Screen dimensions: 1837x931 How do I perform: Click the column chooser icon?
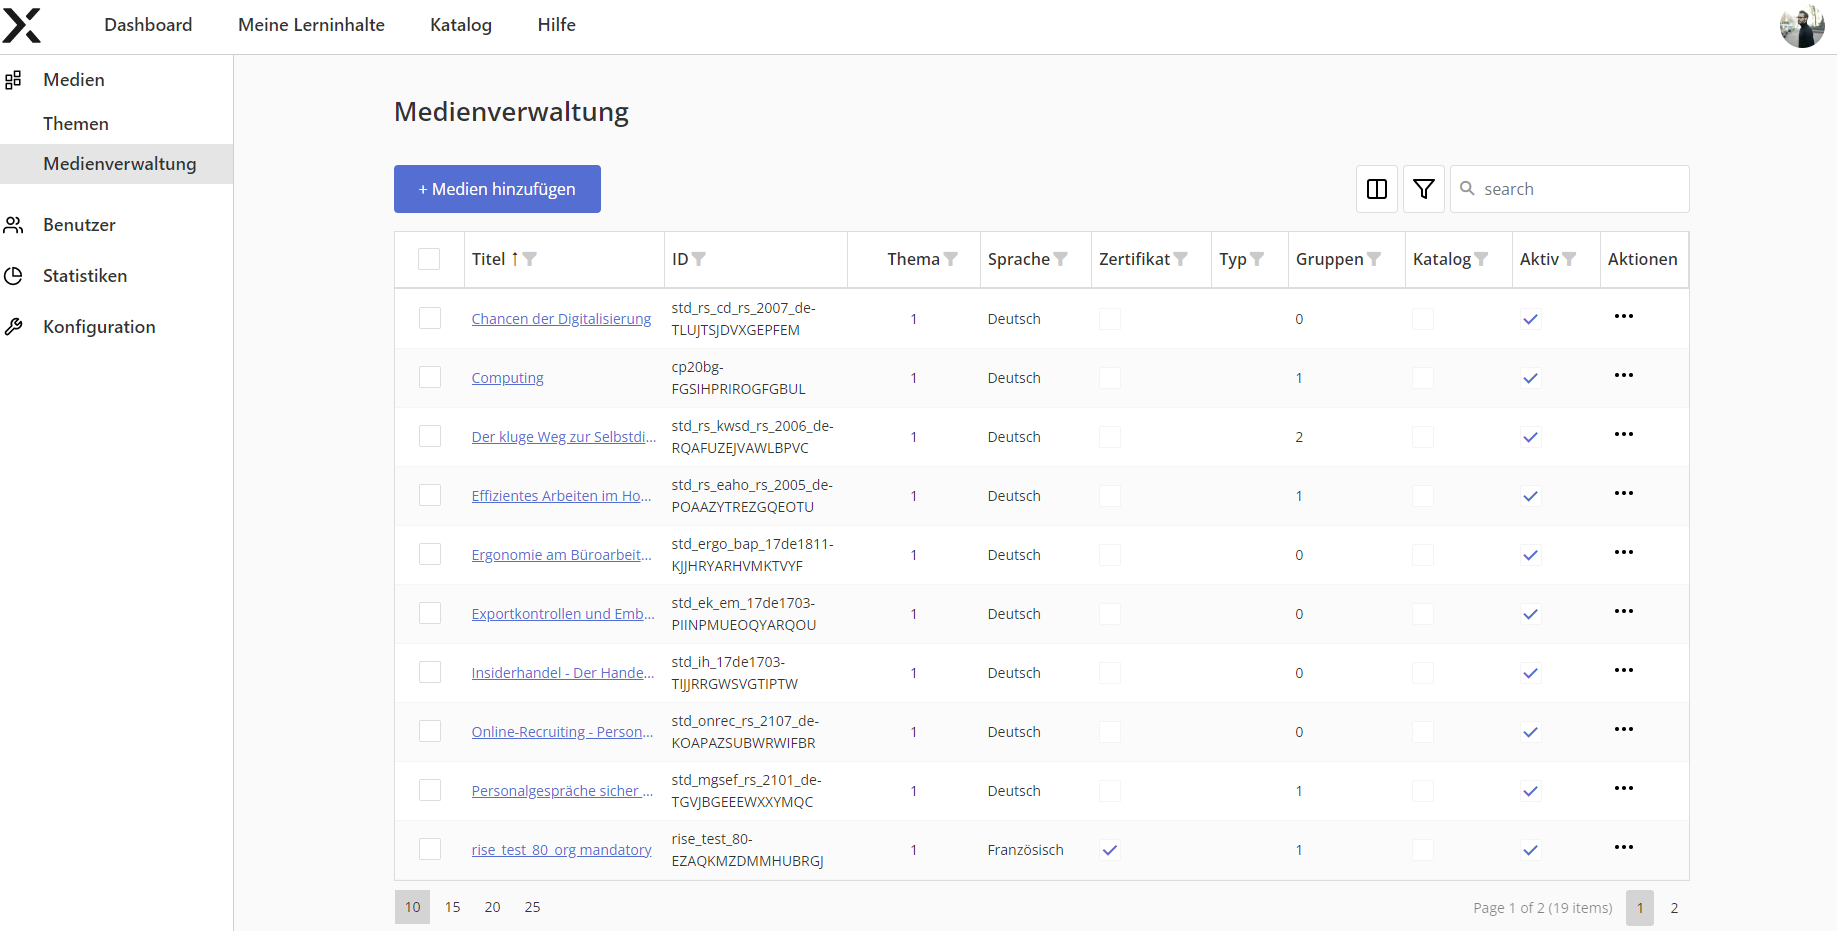coord(1376,189)
